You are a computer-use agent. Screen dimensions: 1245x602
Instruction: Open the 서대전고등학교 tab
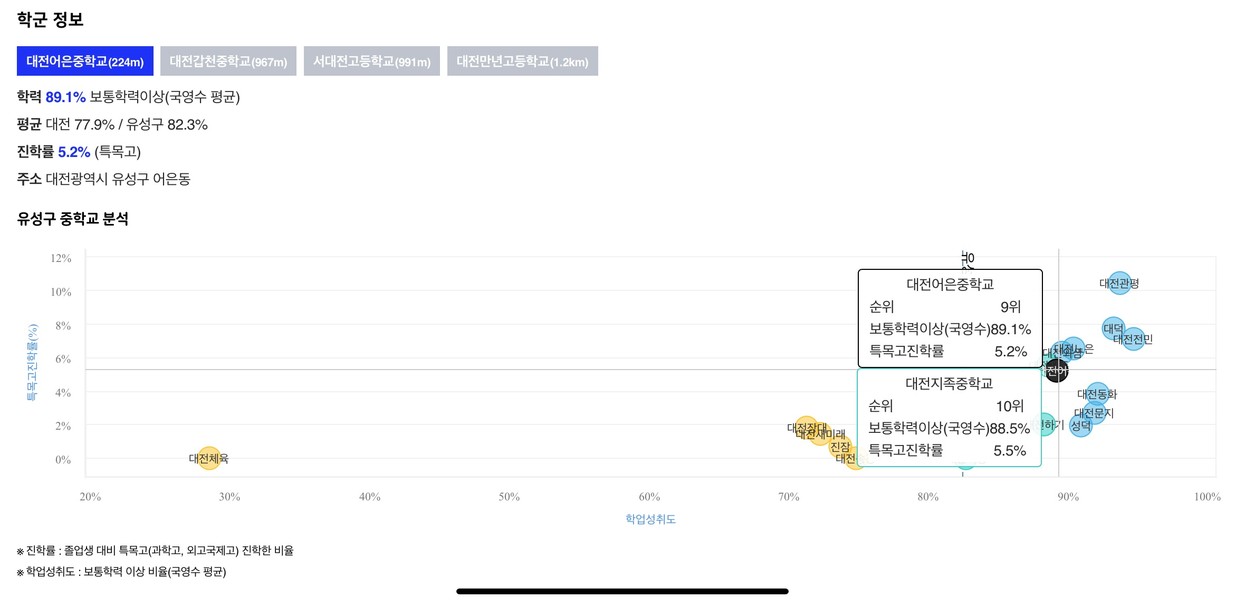[372, 61]
